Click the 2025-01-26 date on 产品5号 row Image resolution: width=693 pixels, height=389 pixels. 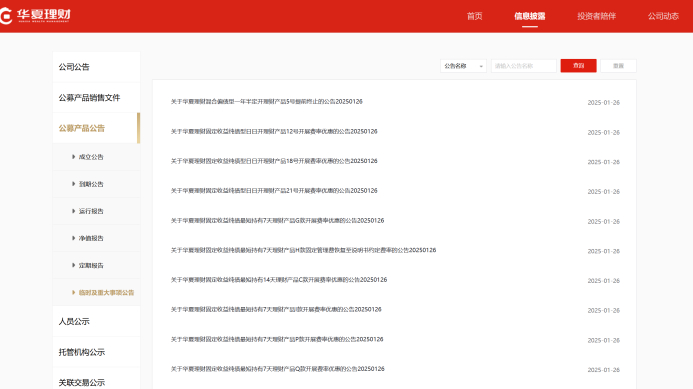click(604, 103)
